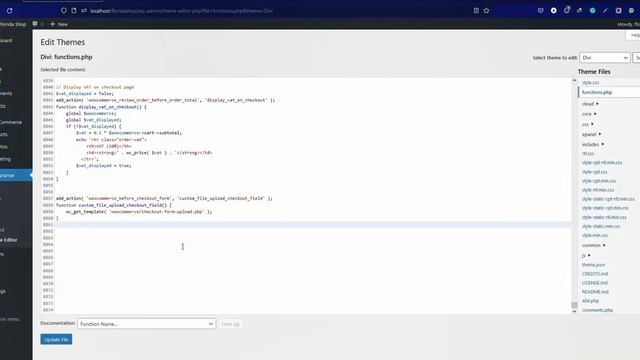Select highlighted Appearance item in sidebar
This screenshot has height=360, width=640.
pyautogui.click(x=16, y=175)
